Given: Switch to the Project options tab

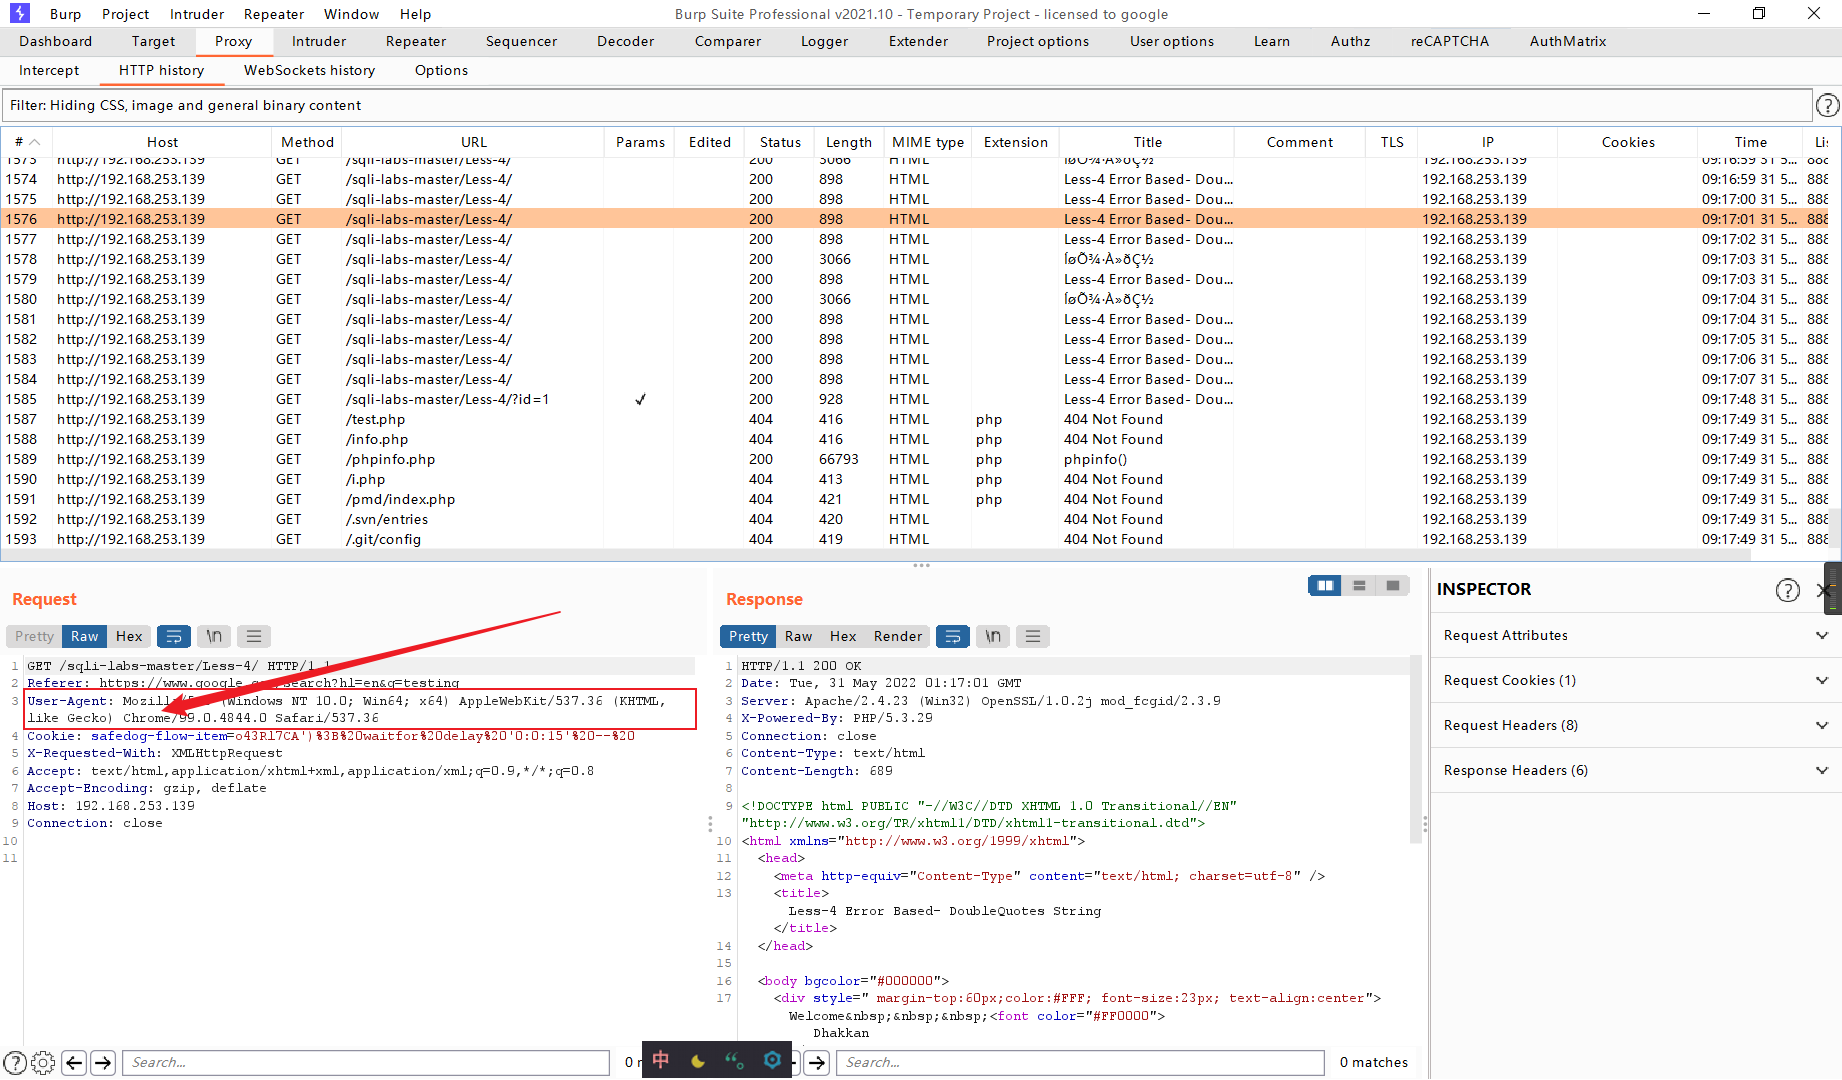Looking at the screenshot, I should pos(1038,41).
